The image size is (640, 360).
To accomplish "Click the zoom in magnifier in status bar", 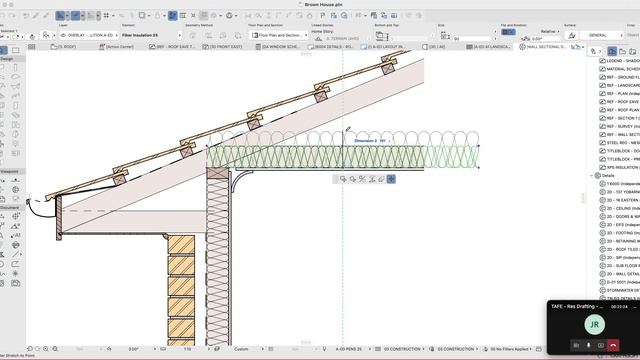I will click(46, 349).
